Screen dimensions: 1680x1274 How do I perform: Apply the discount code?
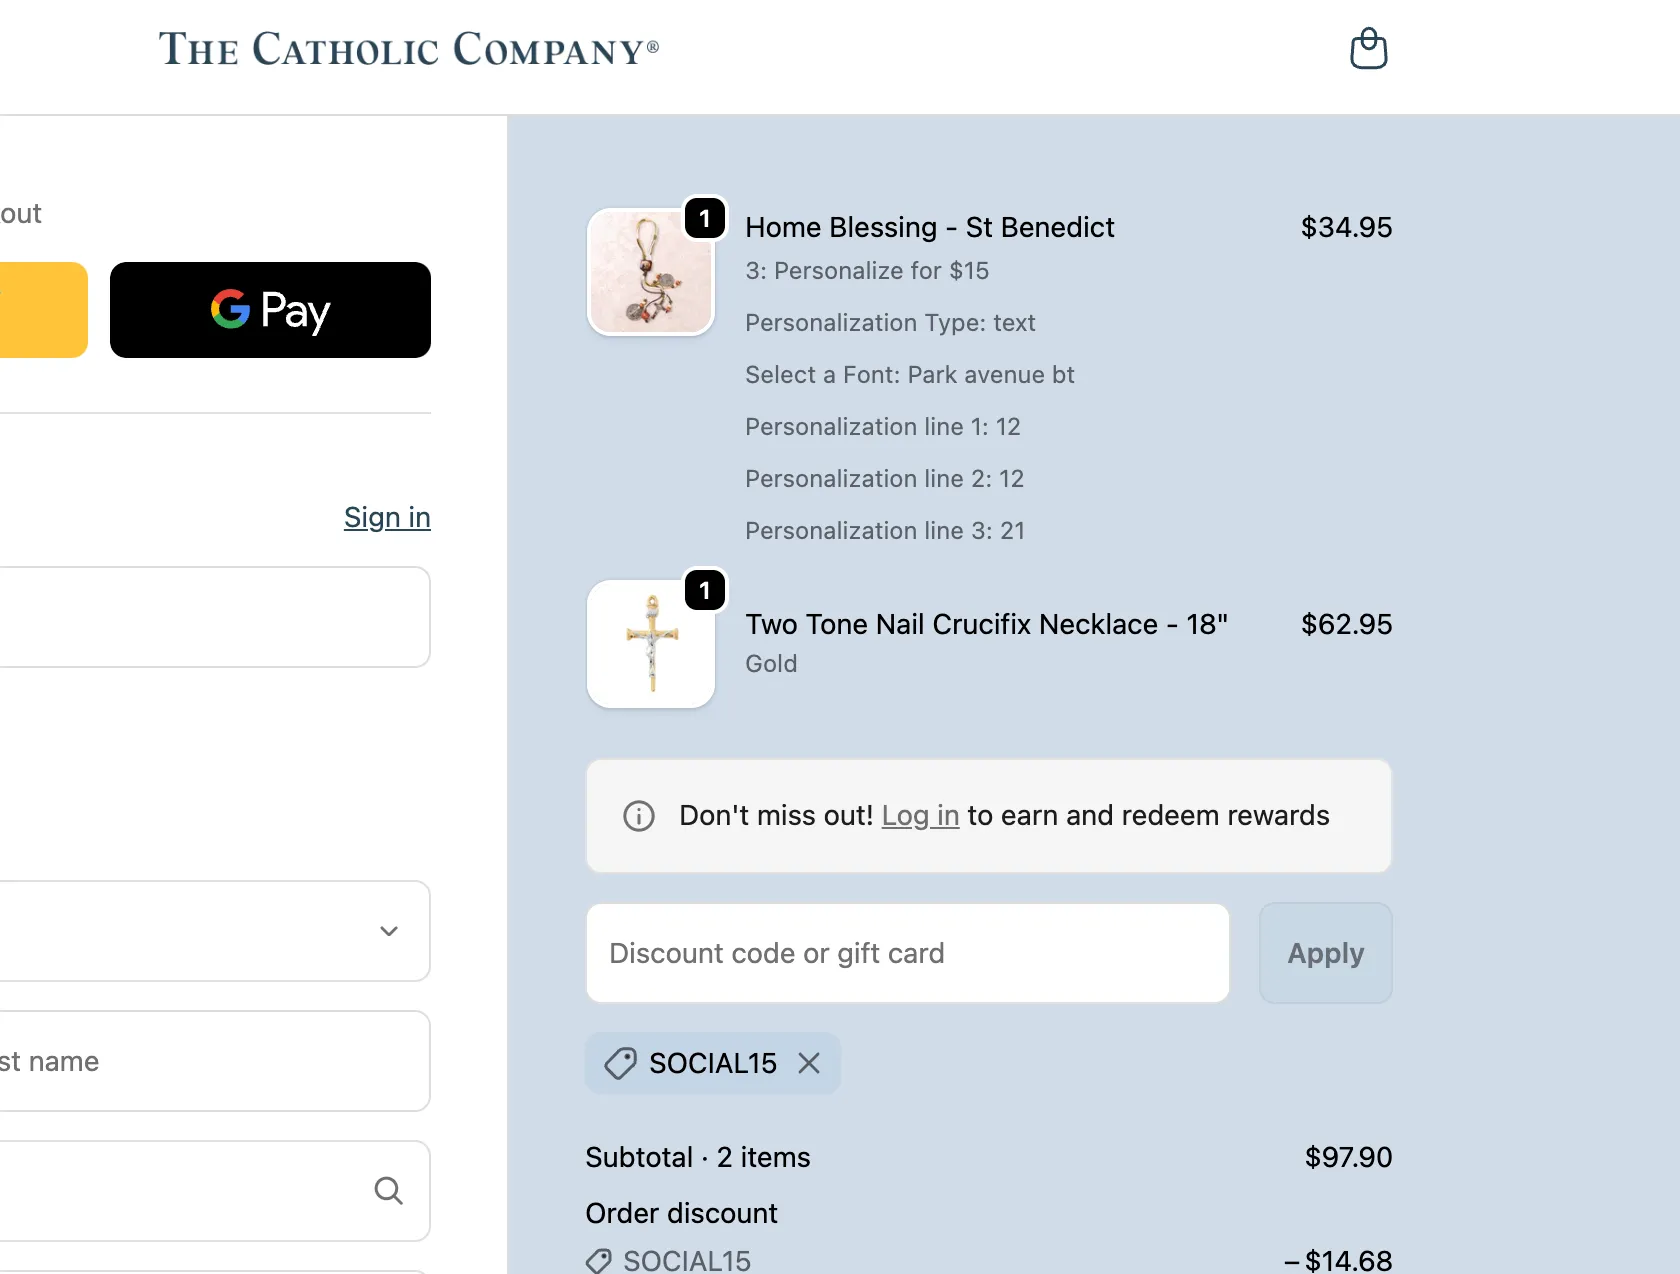pos(1325,953)
